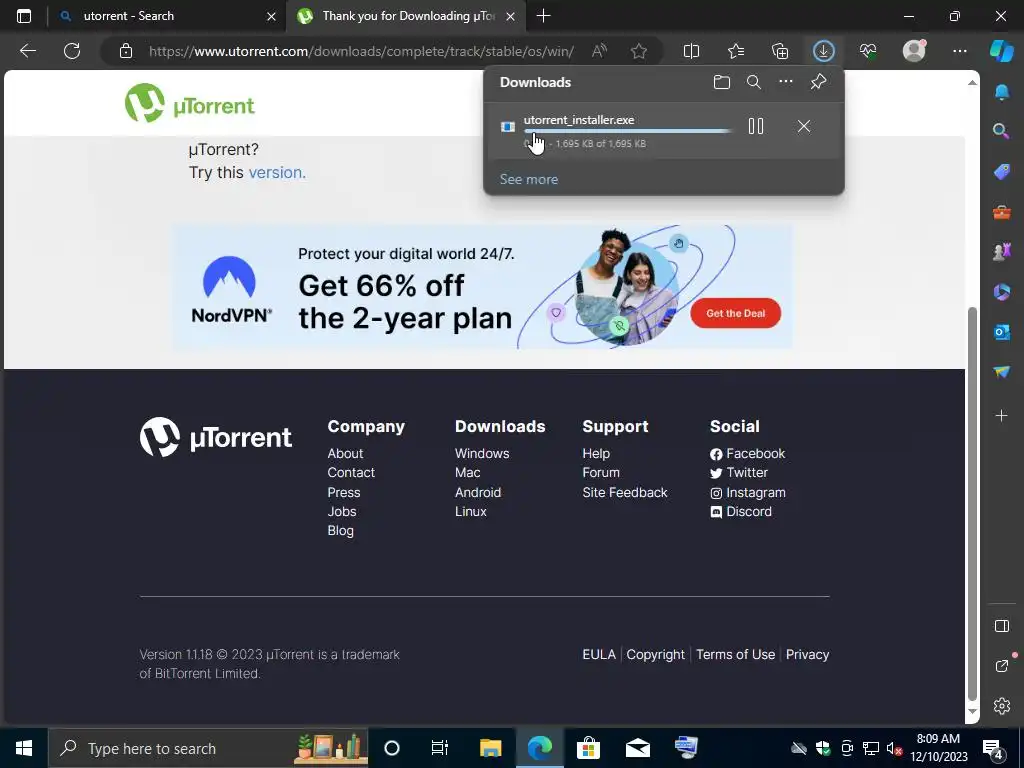Visit the Facebook social link
Viewport: 1024px width, 768px height.
[748, 453]
